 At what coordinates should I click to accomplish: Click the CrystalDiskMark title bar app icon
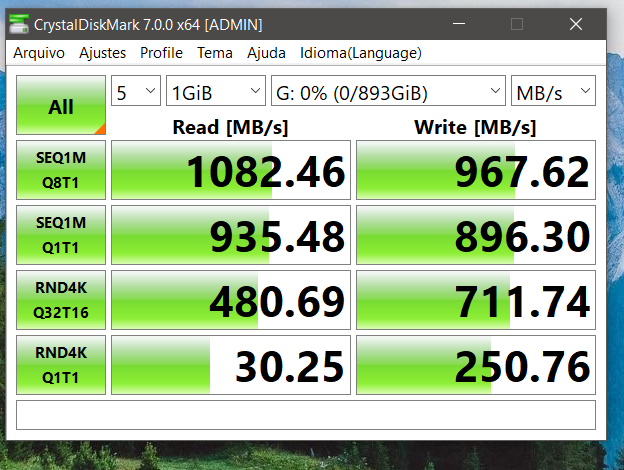tap(19, 24)
